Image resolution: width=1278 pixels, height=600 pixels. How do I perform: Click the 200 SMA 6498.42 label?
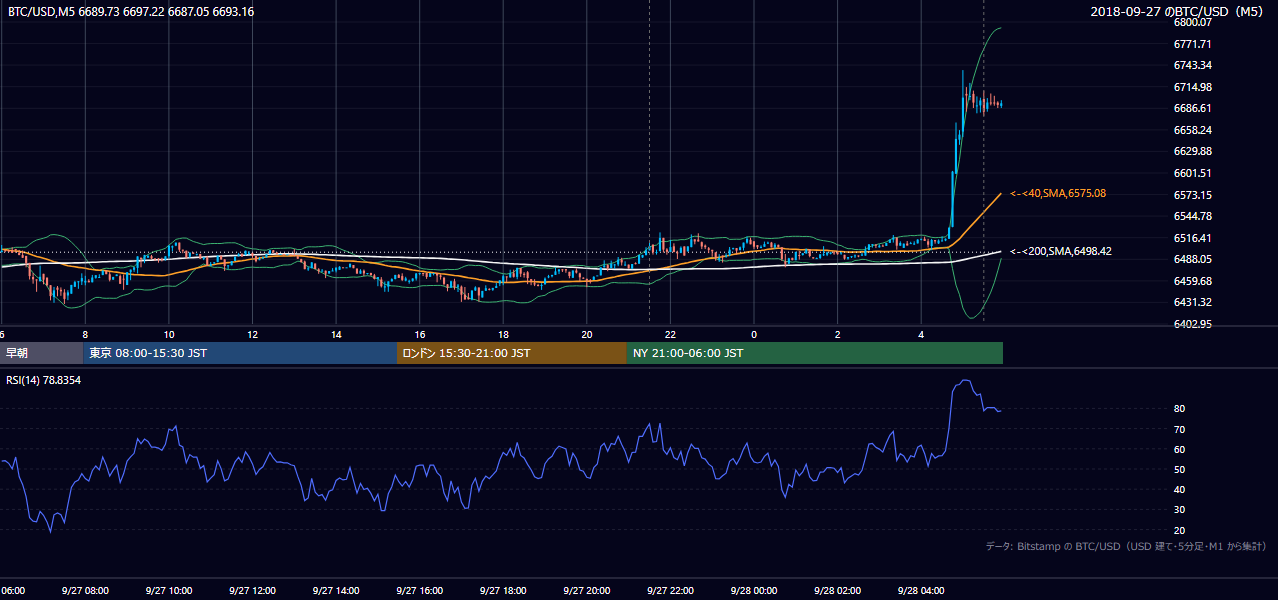1061,251
